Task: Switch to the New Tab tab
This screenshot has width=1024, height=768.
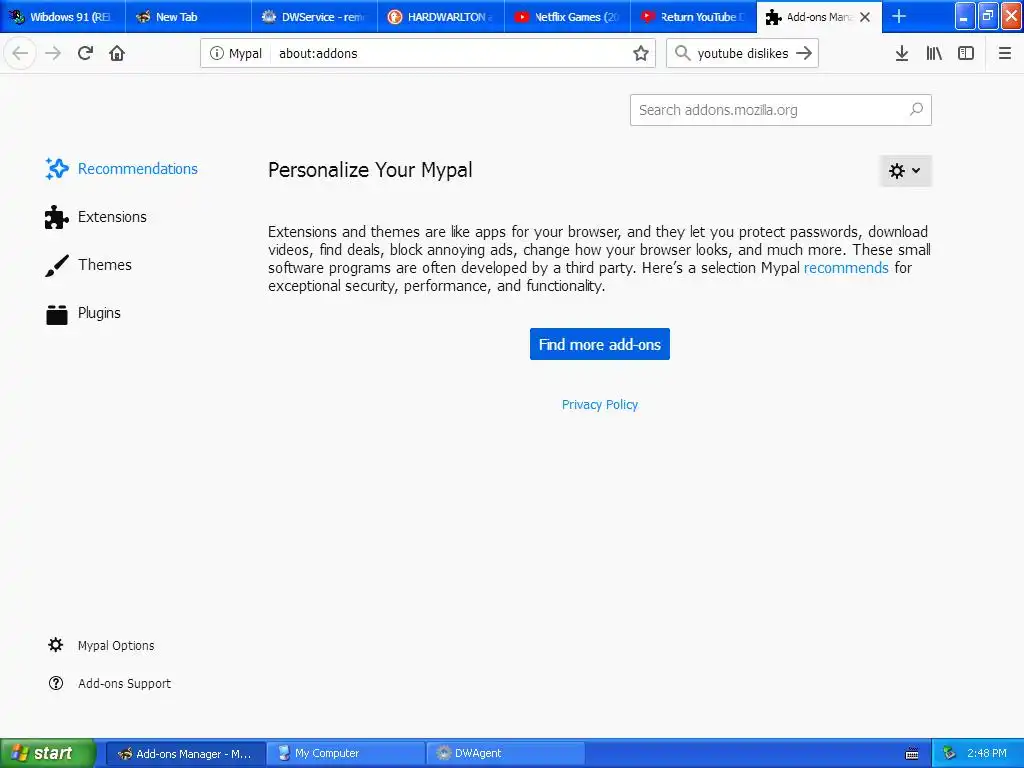Action: 188,16
